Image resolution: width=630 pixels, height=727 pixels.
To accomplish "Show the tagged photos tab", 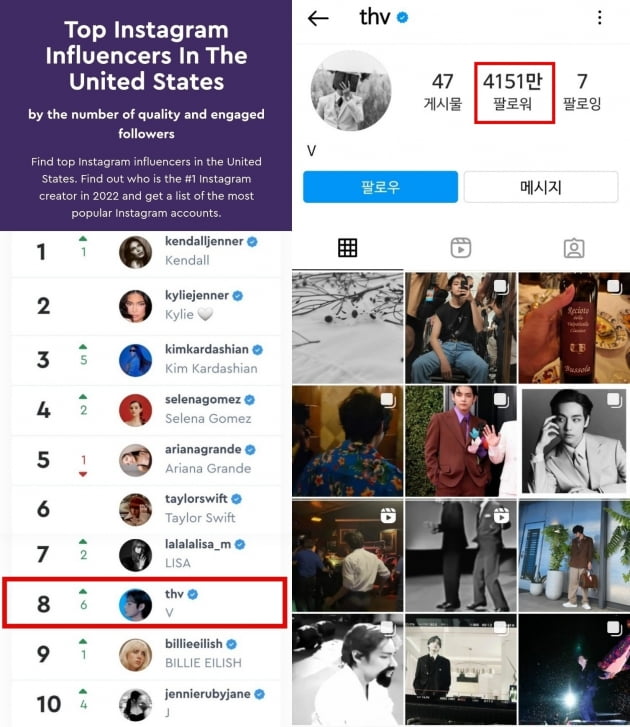I will coord(574,248).
